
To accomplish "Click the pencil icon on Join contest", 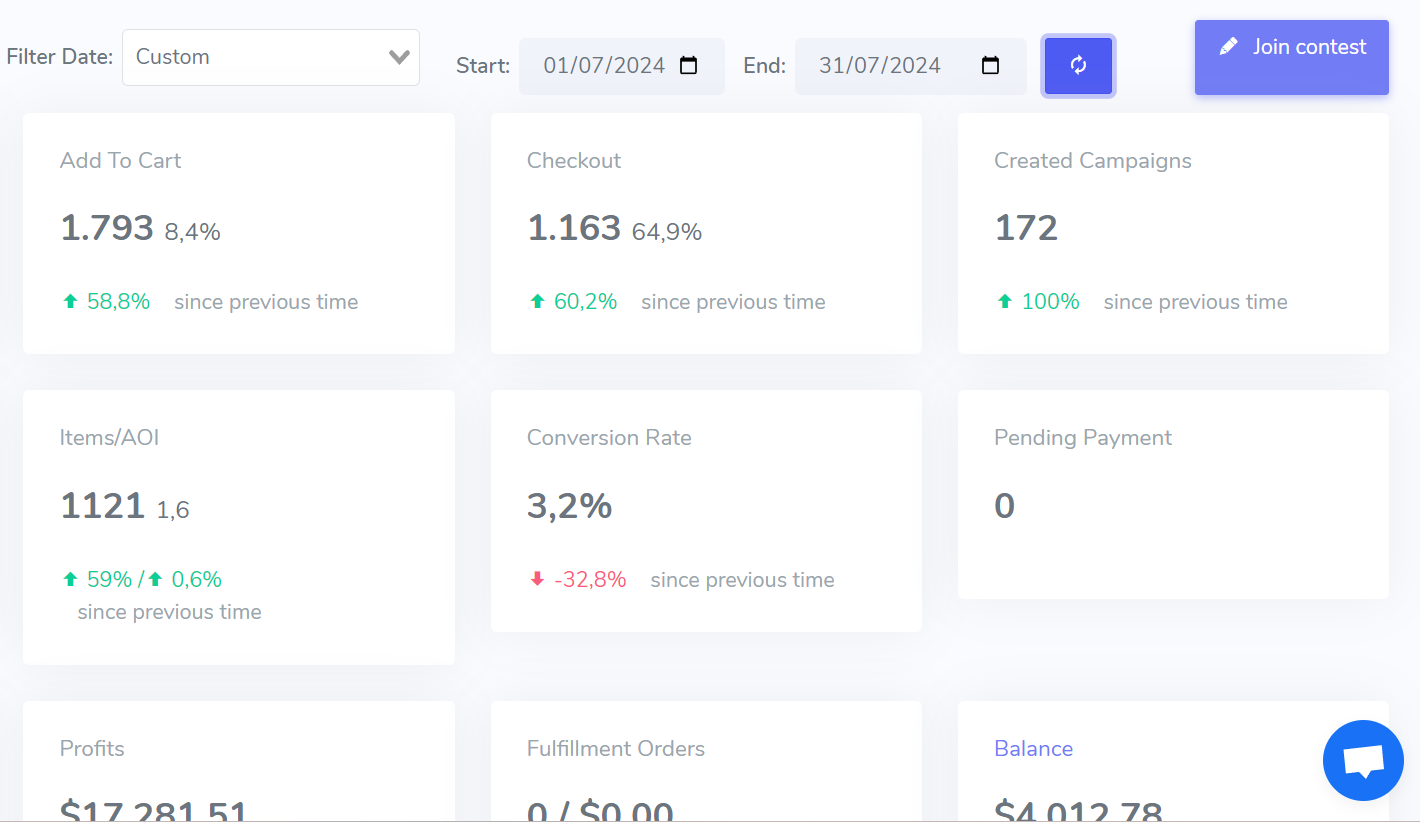I will click(x=1229, y=47).
